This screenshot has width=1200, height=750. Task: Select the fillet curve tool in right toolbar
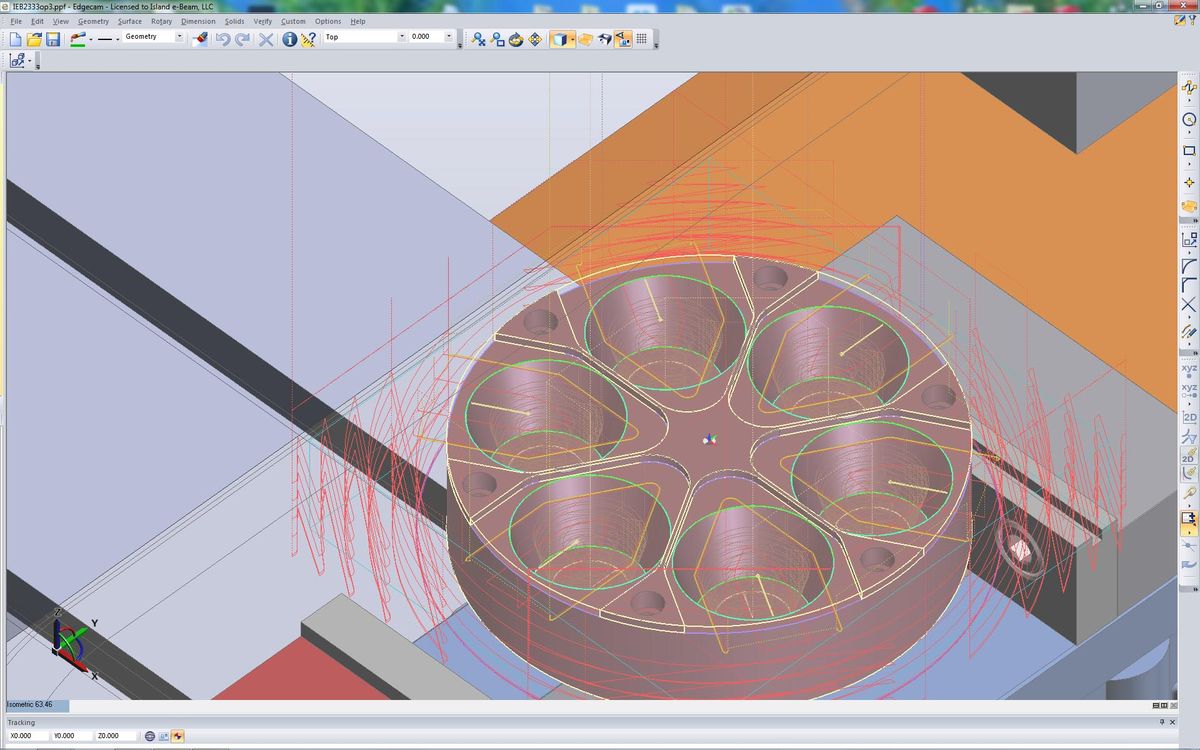[1189, 264]
